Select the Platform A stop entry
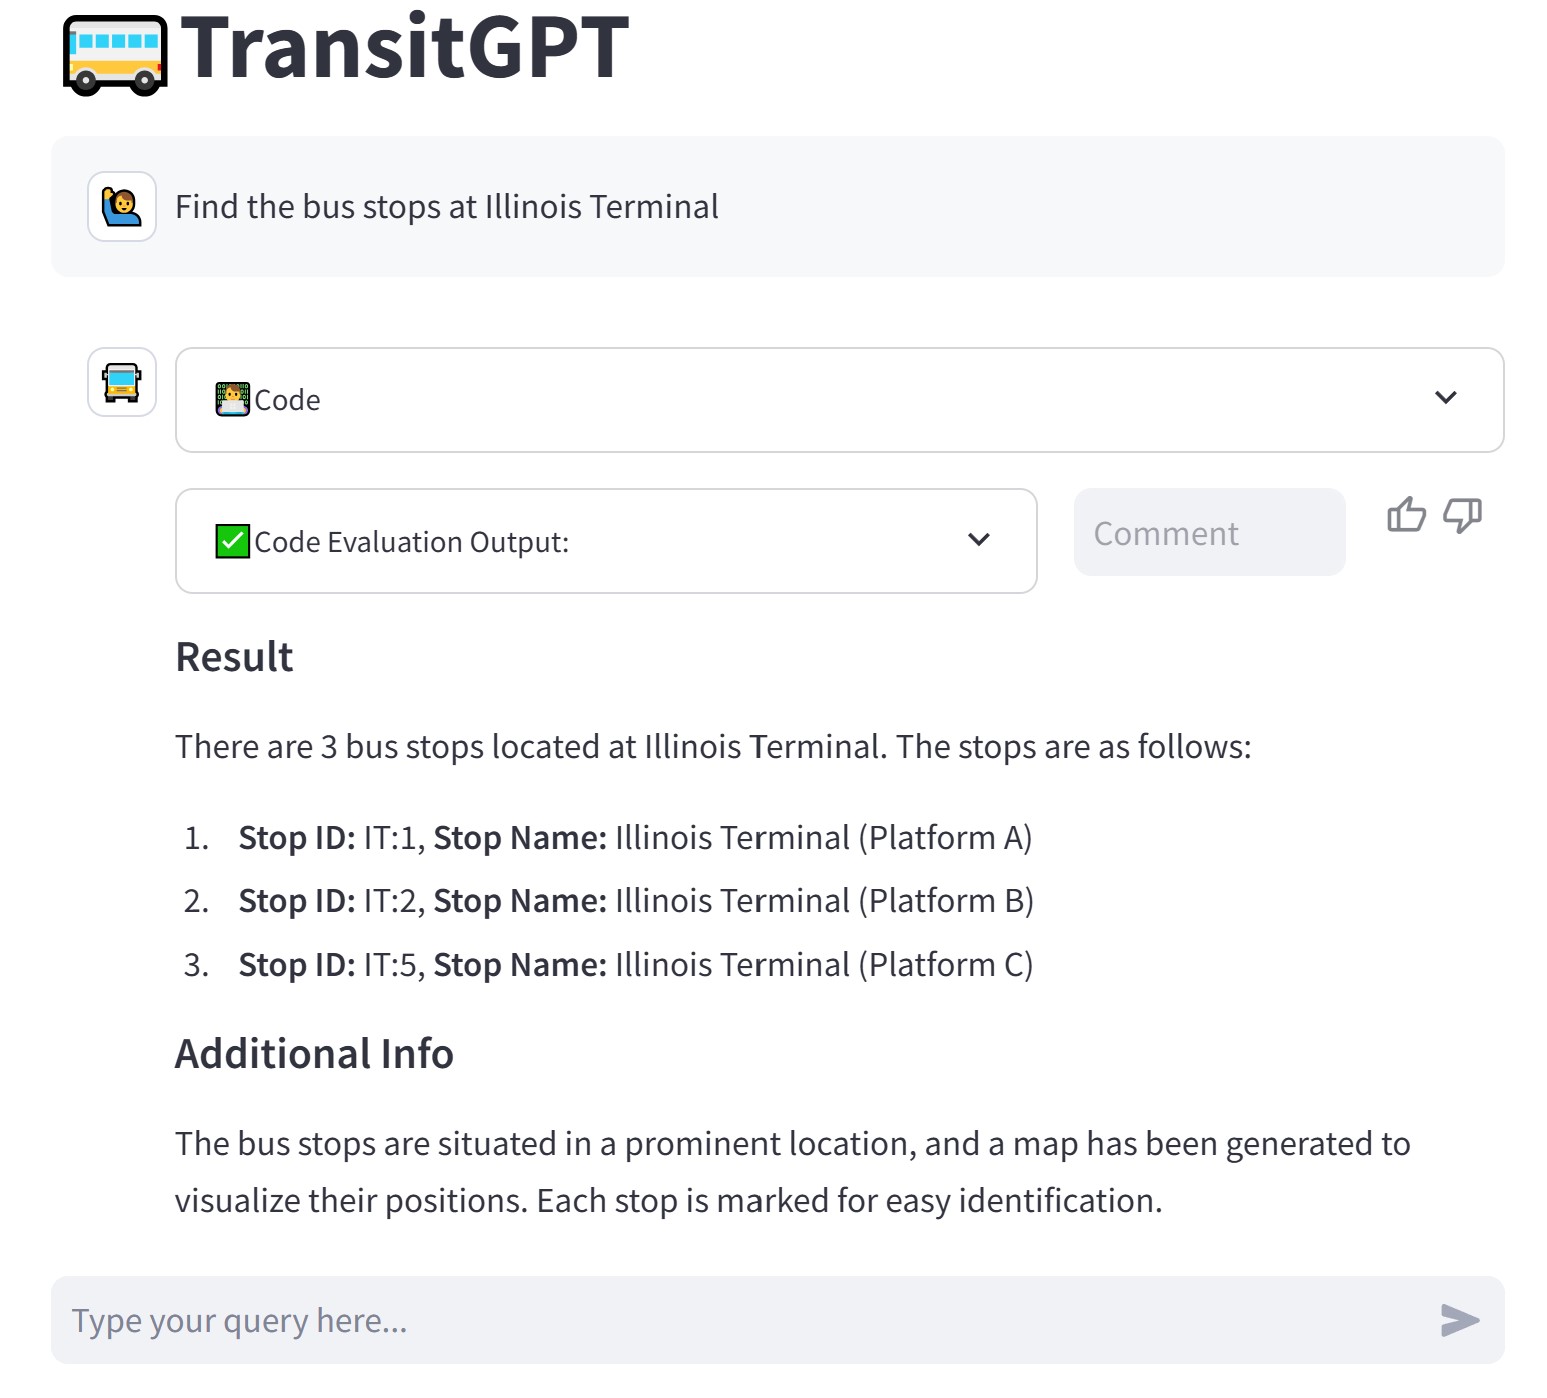 pyautogui.click(x=635, y=837)
